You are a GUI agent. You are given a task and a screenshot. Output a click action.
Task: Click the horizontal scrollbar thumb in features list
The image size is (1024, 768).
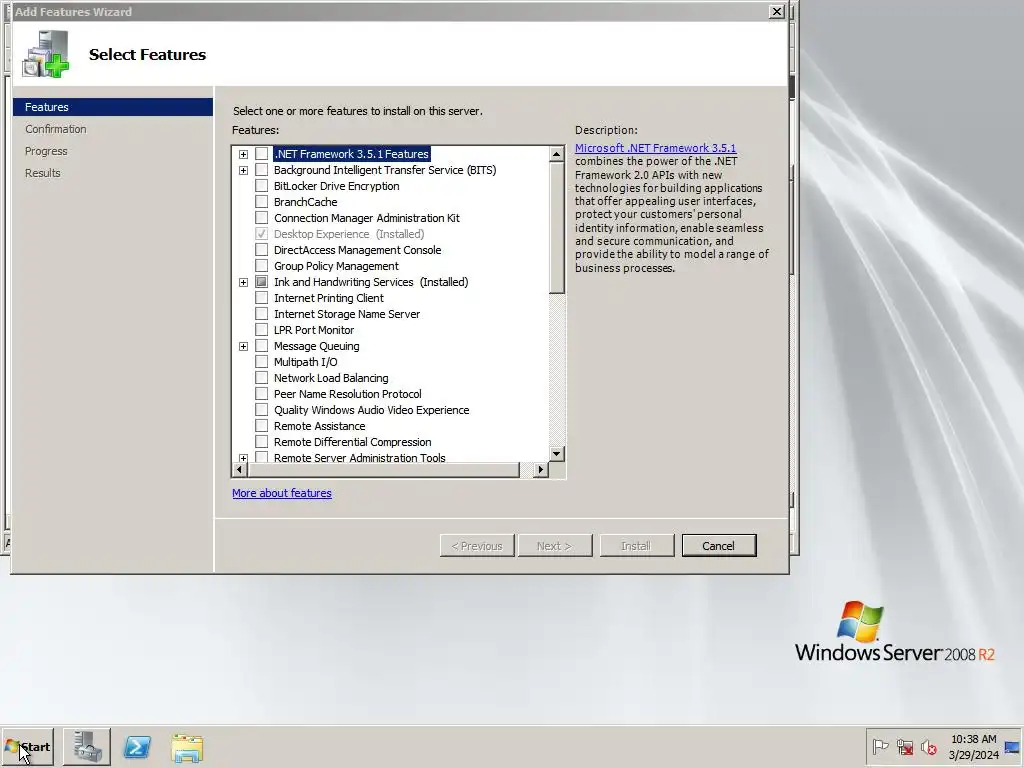pyautogui.click(x=383, y=470)
